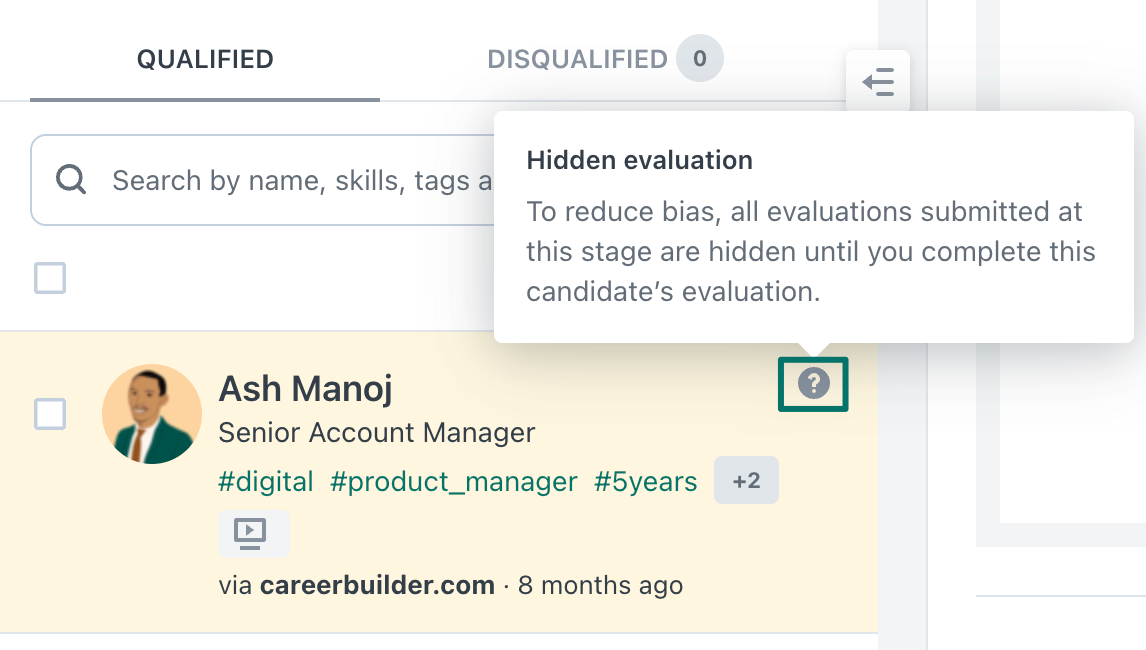Click the careerbuilder.com source label
Viewport: 1146px width, 650px height.
point(377,585)
